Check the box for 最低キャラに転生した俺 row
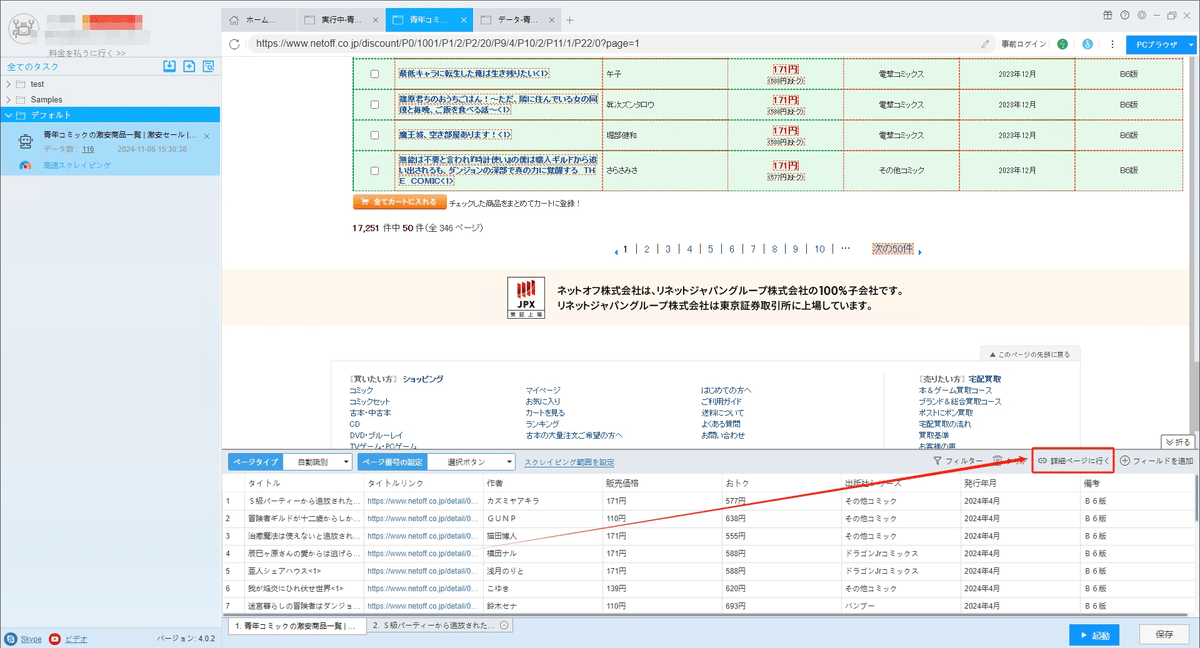The image size is (1200, 648). pyautogui.click(x=375, y=74)
